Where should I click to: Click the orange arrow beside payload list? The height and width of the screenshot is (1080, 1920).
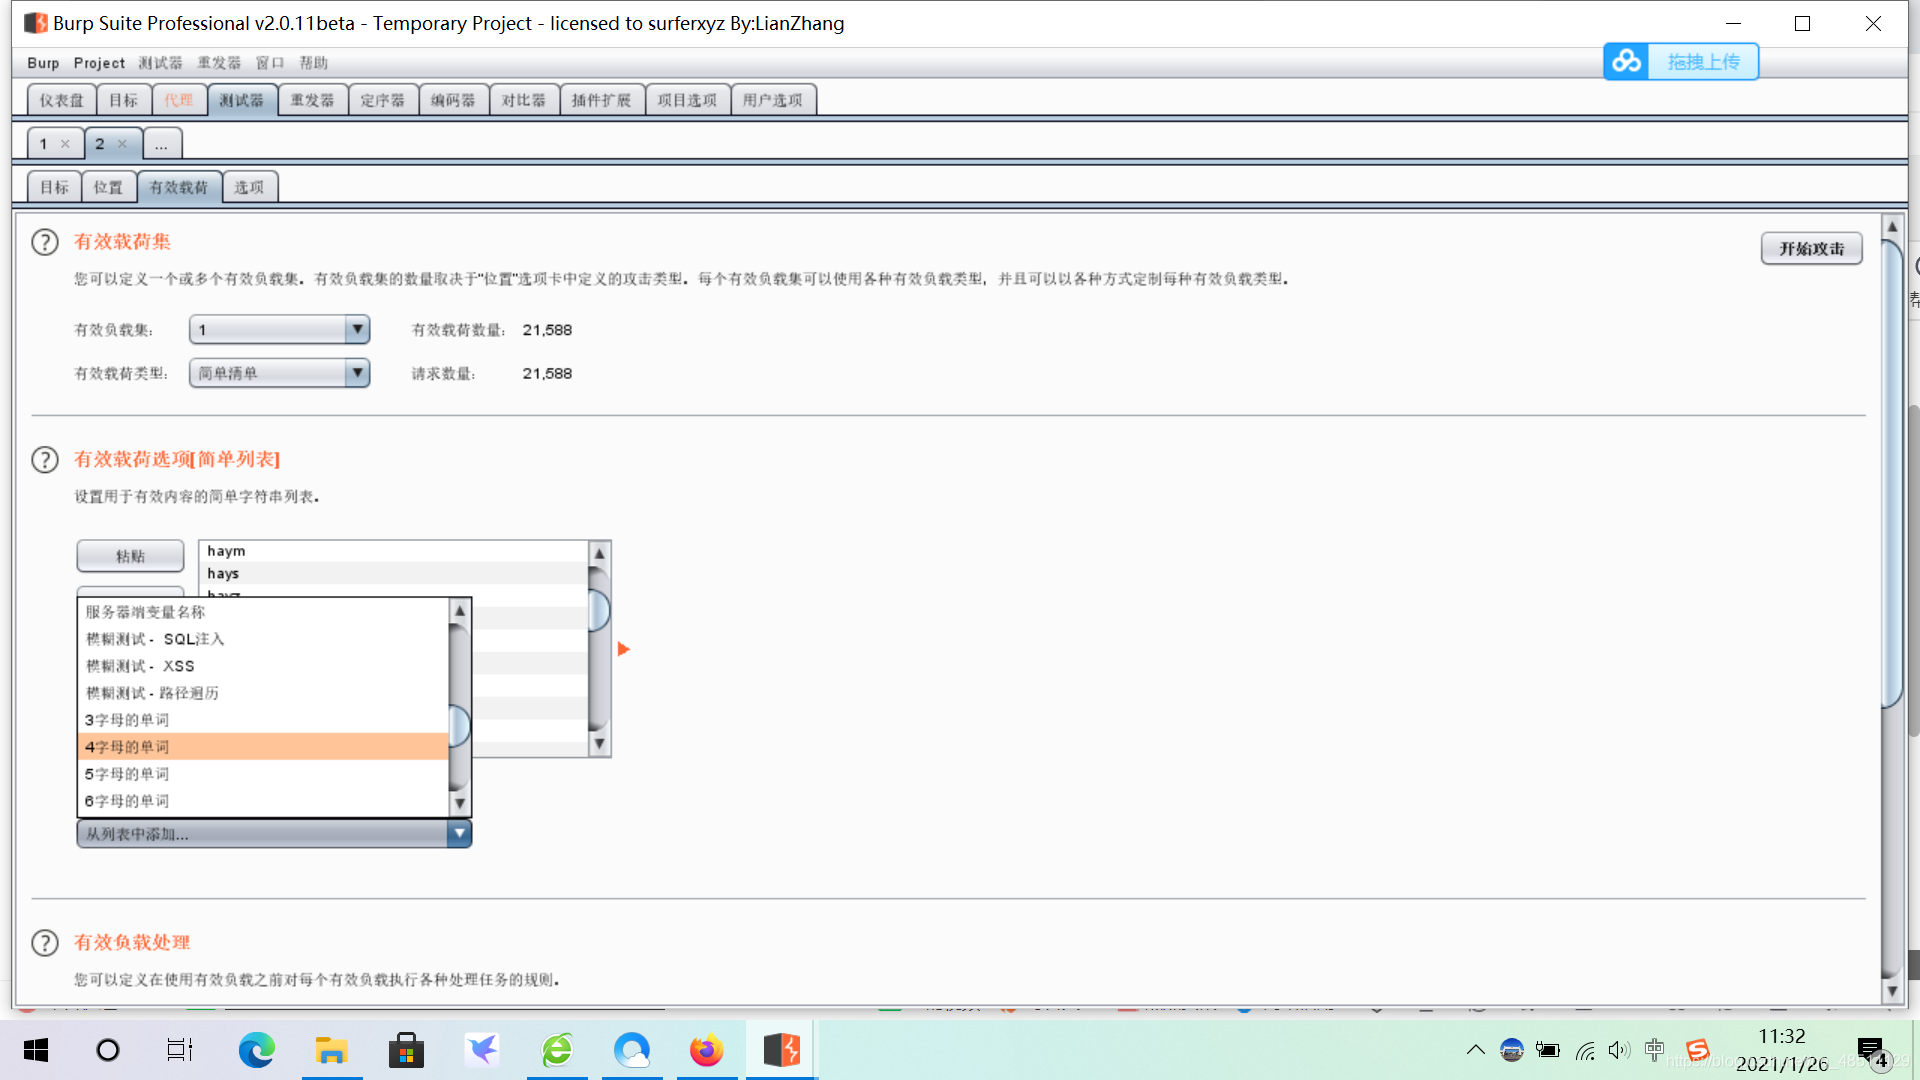624,649
